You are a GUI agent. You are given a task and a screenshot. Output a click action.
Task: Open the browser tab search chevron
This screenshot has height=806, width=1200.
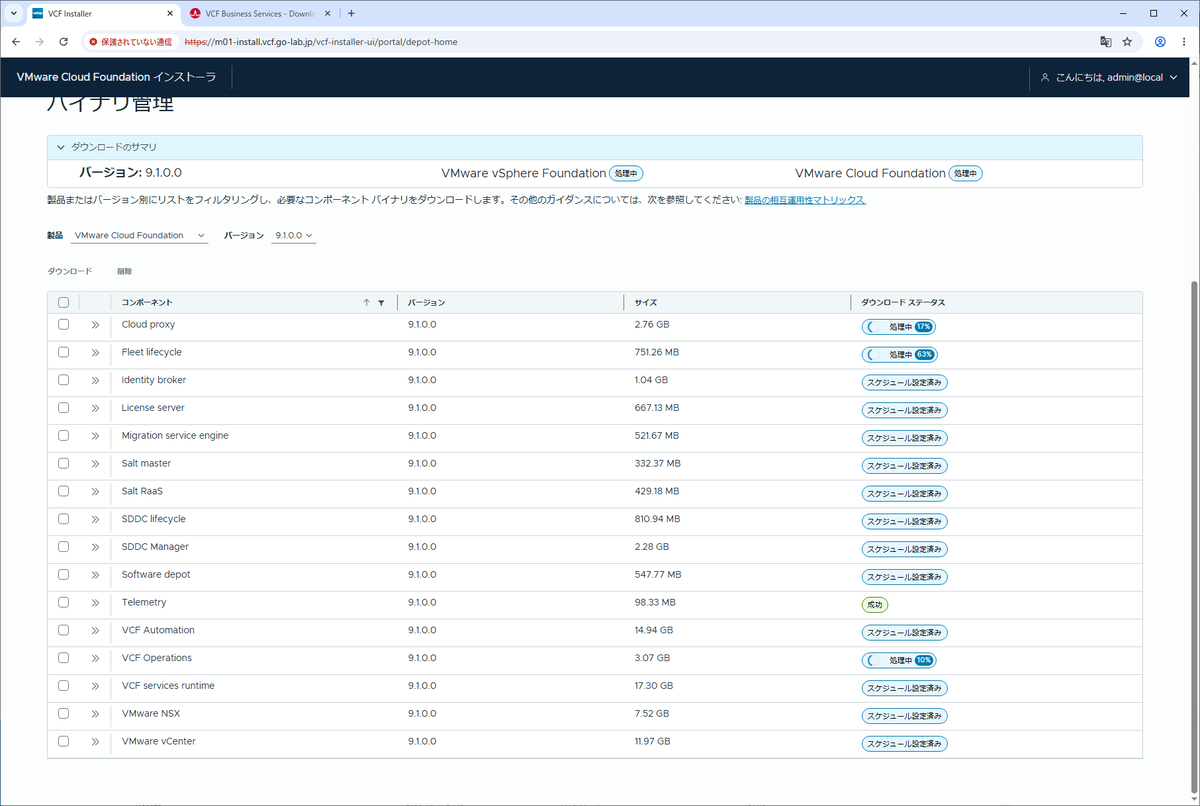click(x=13, y=13)
